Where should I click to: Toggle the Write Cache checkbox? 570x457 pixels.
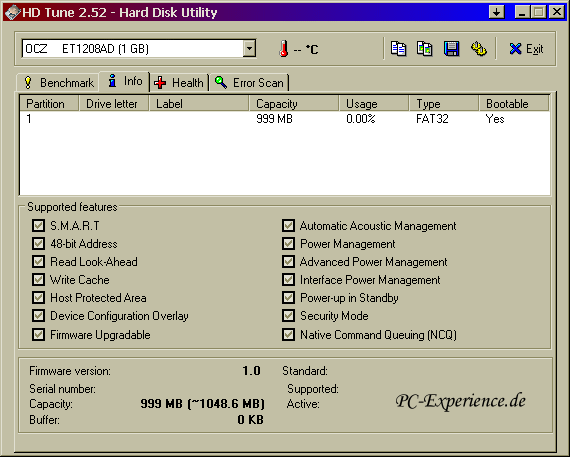click(x=39, y=280)
